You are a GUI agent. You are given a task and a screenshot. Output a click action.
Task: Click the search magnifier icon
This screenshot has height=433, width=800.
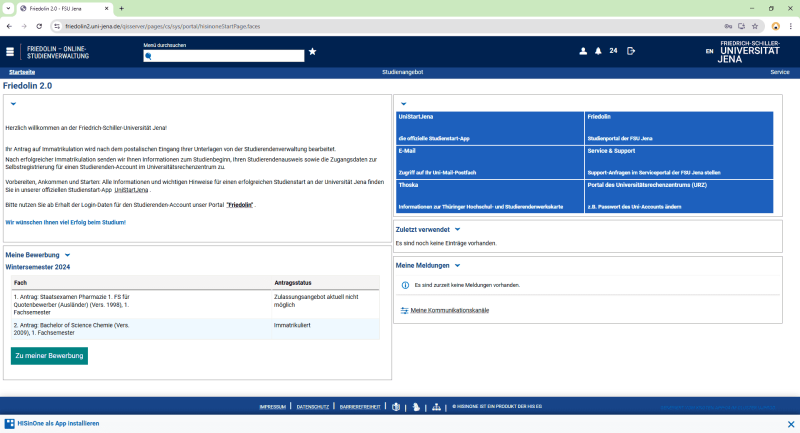(x=148, y=56)
